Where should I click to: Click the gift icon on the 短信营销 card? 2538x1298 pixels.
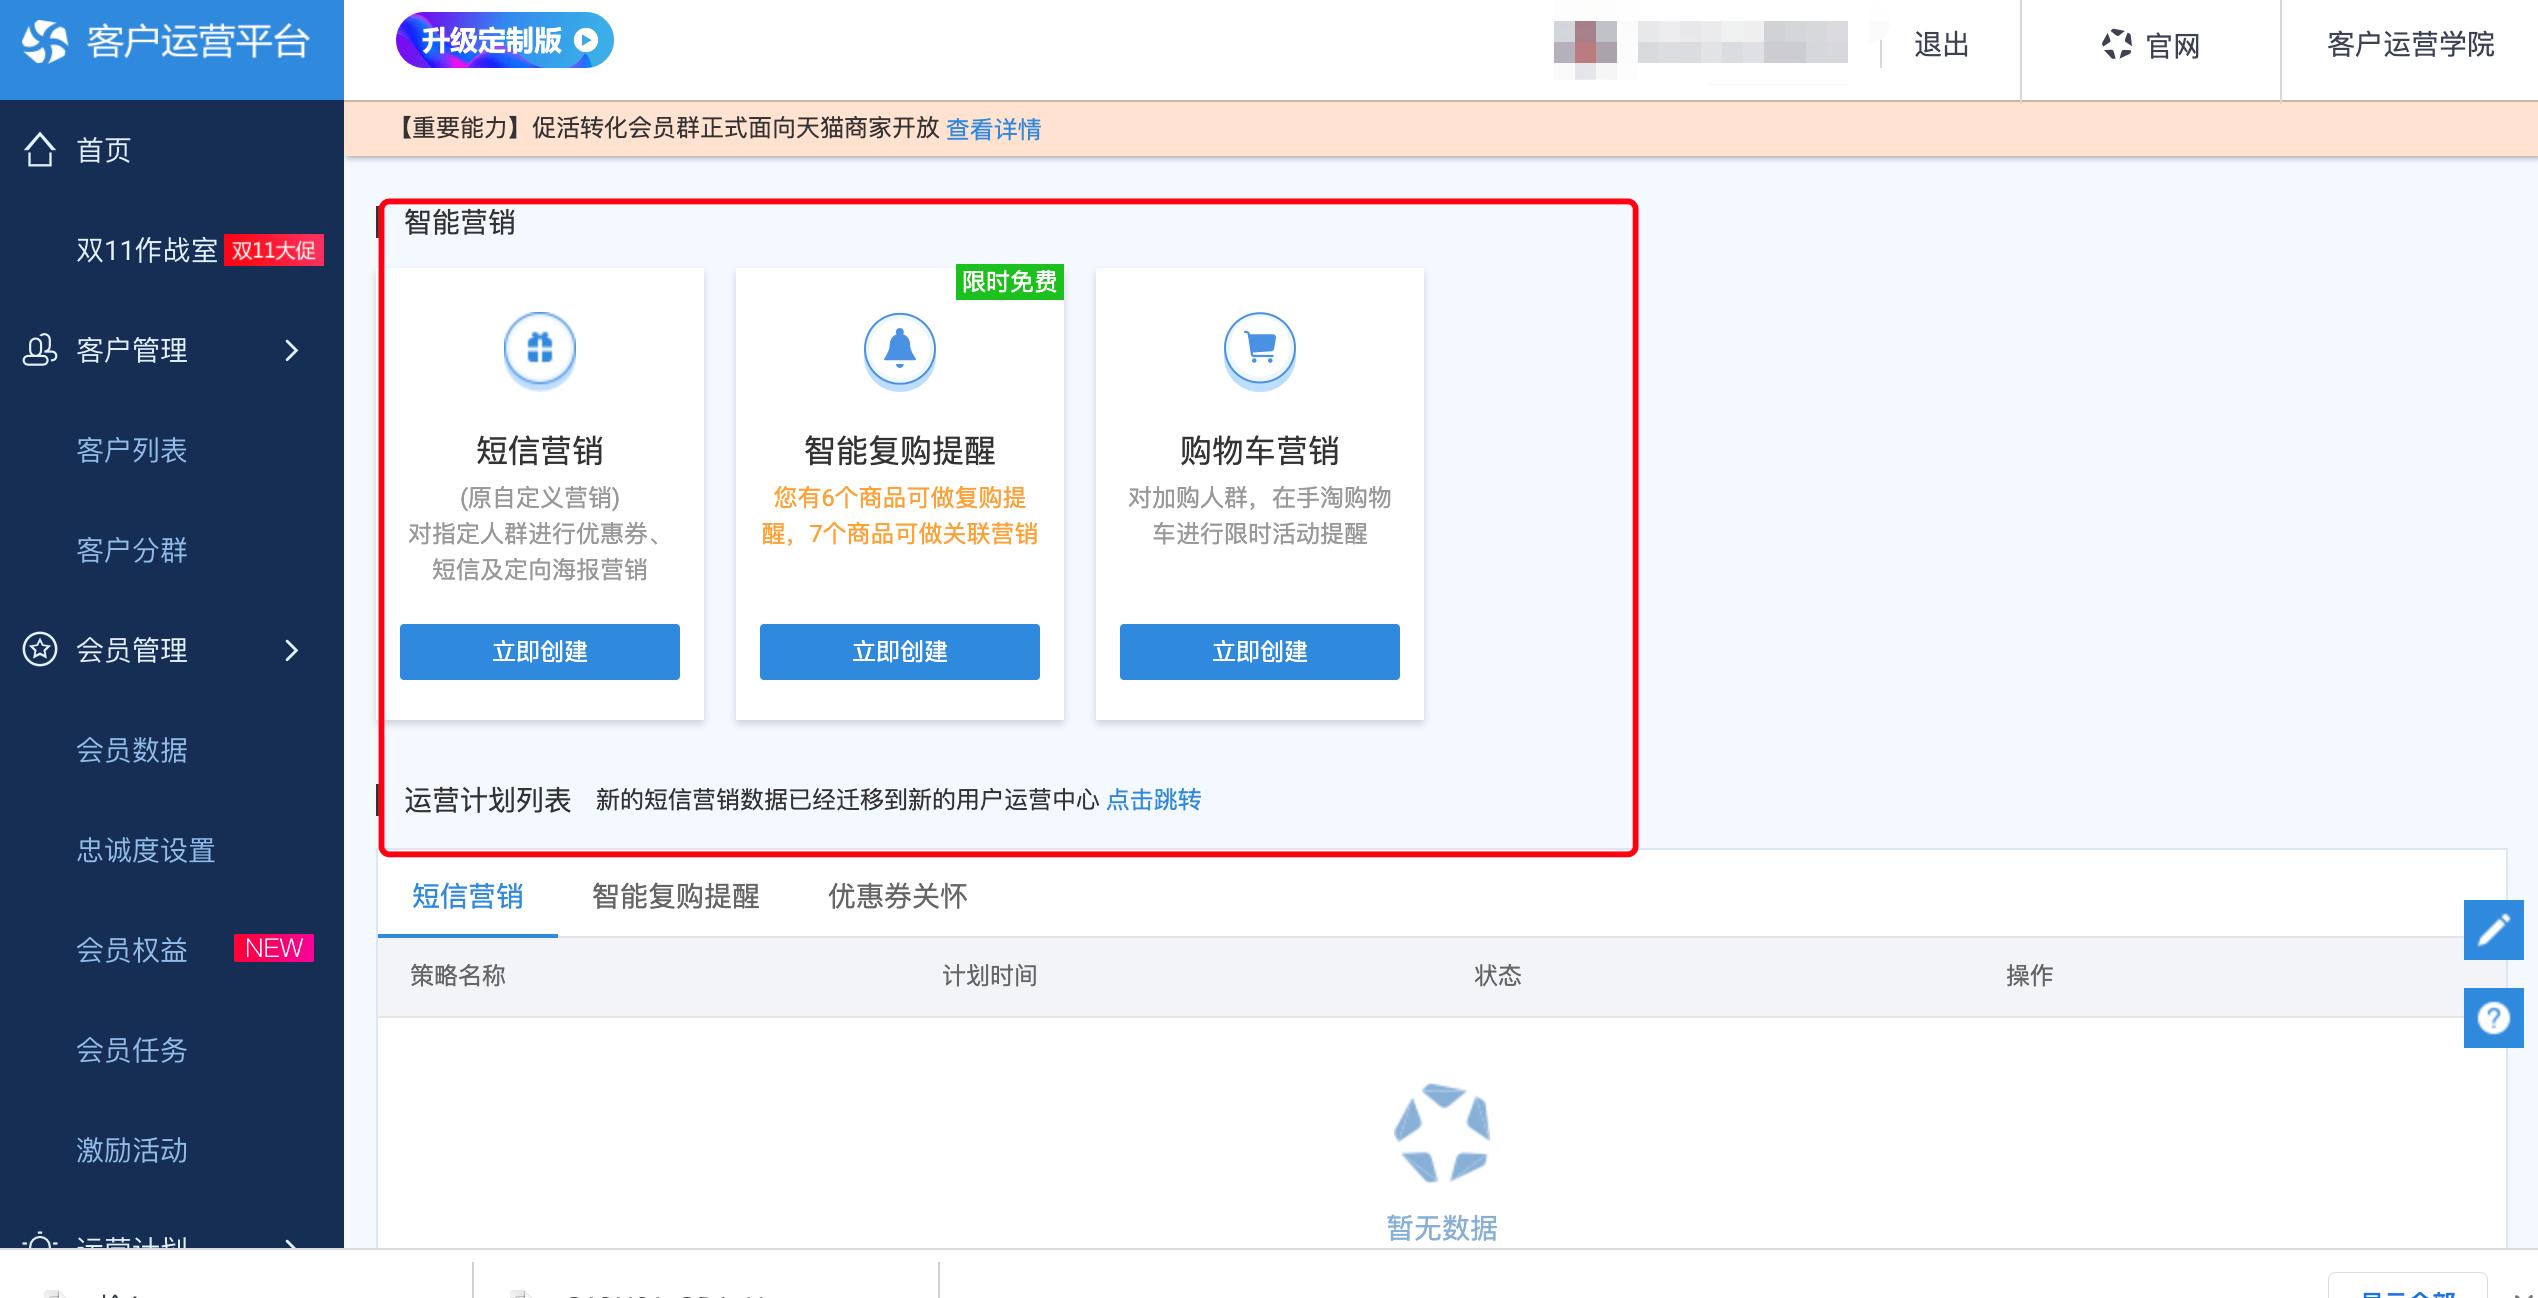(x=539, y=350)
